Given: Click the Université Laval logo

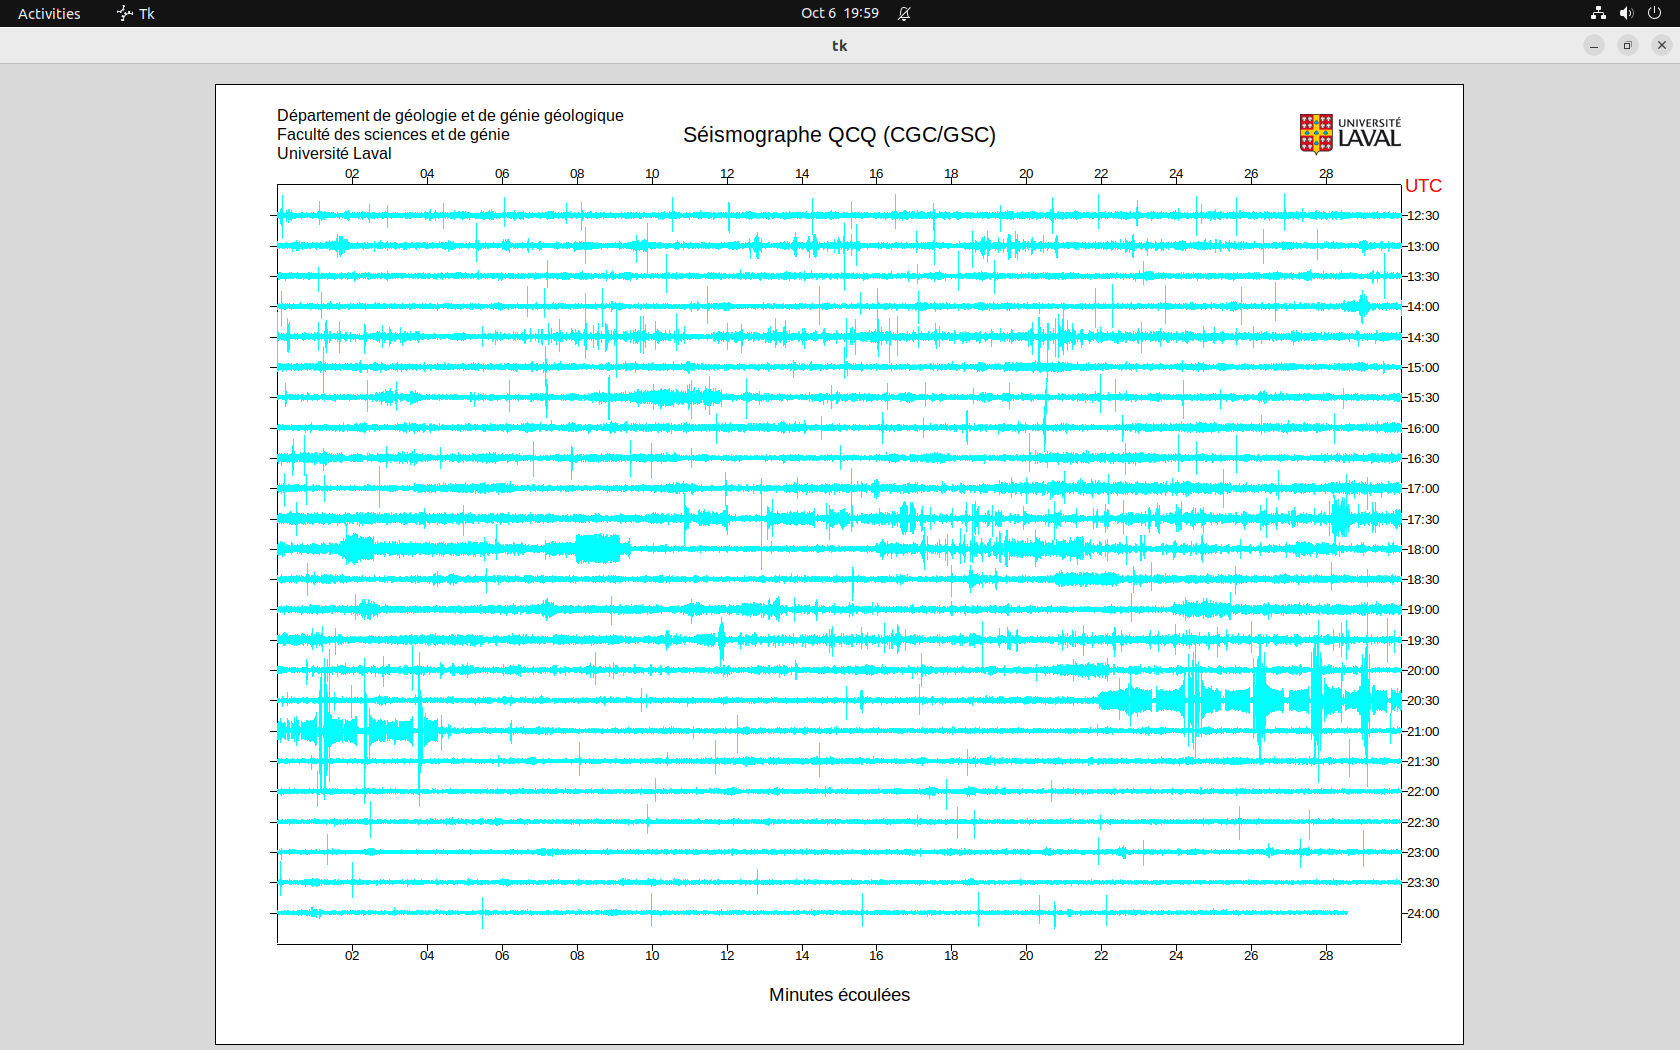Looking at the screenshot, I should click(1349, 134).
